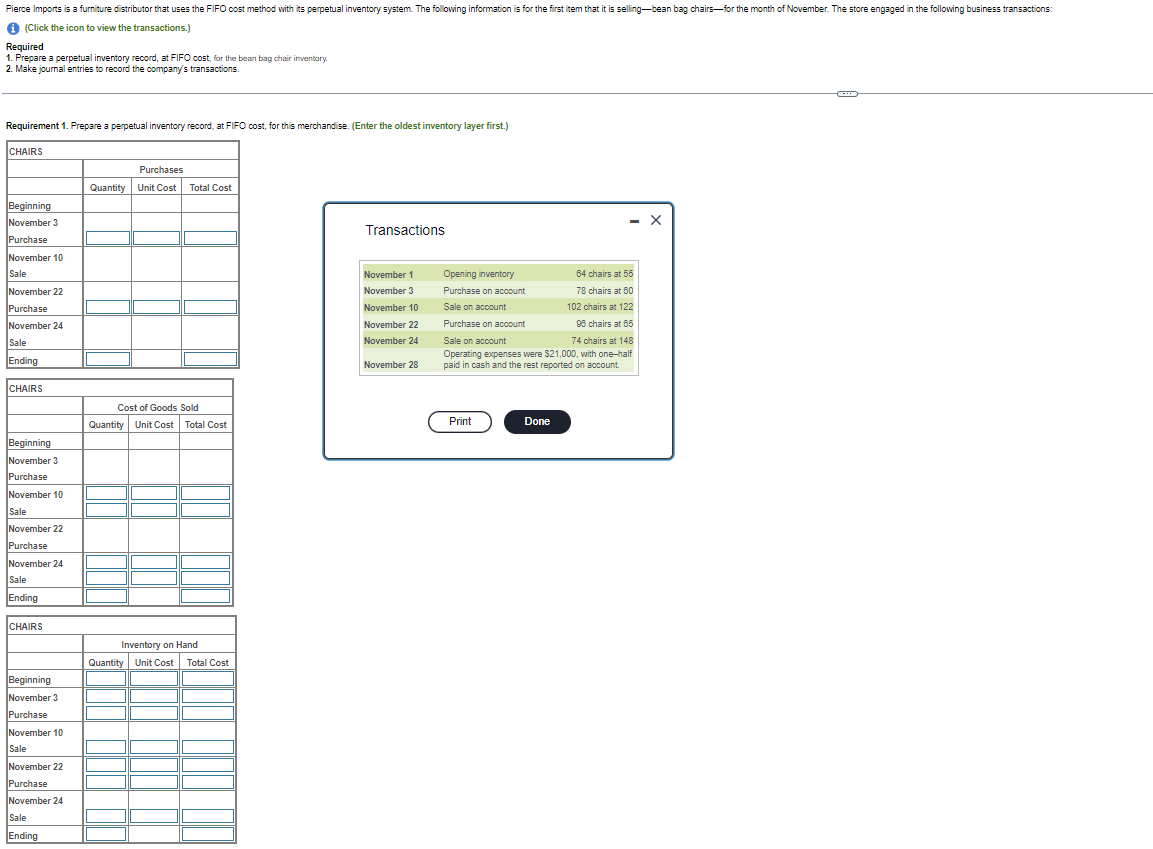Image resolution: width=1153 pixels, height=849 pixels.
Task: Click the Done button
Action: (537, 421)
